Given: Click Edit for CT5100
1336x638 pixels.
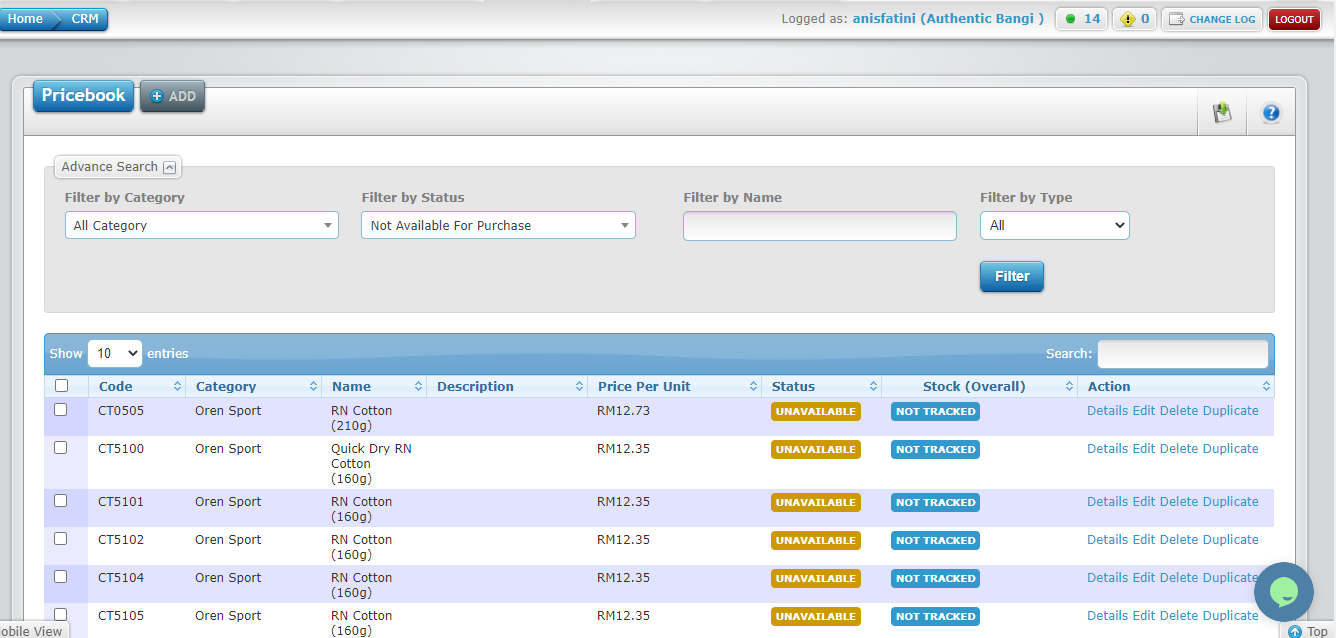Looking at the screenshot, I should 1144,449.
